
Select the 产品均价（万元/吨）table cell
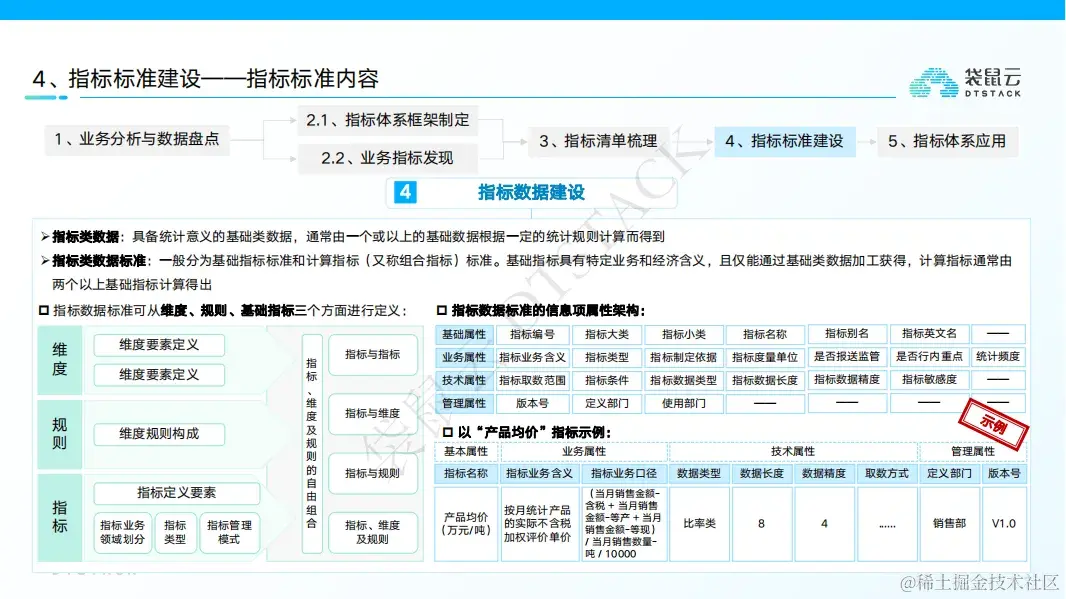click(465, 522)
